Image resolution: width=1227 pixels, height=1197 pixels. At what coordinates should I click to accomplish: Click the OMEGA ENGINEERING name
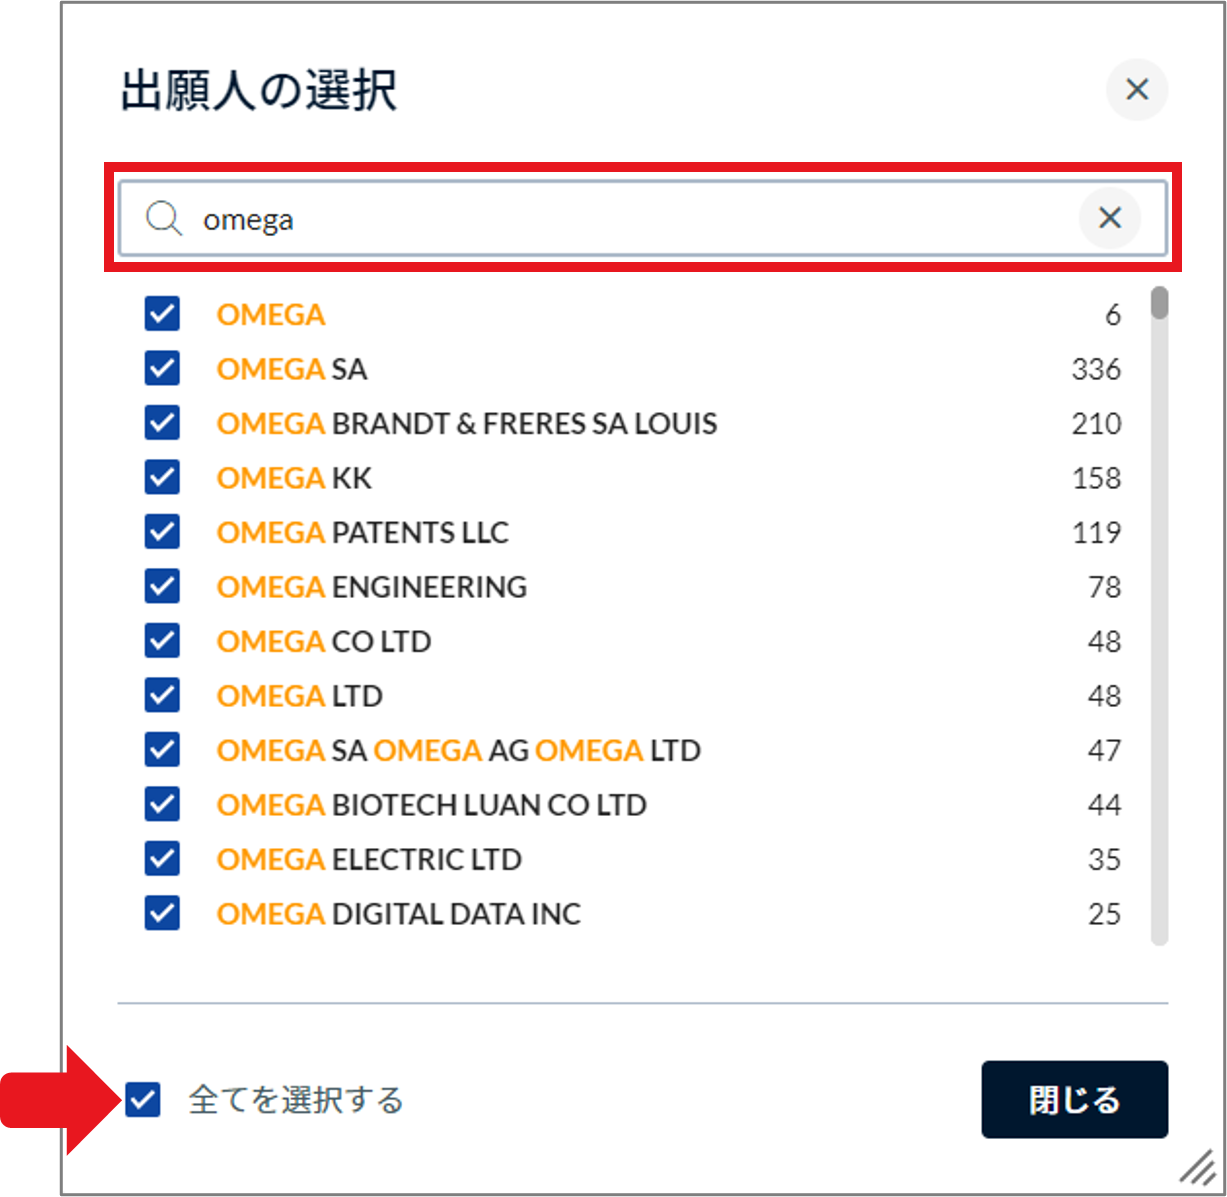pyautogui.click(x=371, y=587)
